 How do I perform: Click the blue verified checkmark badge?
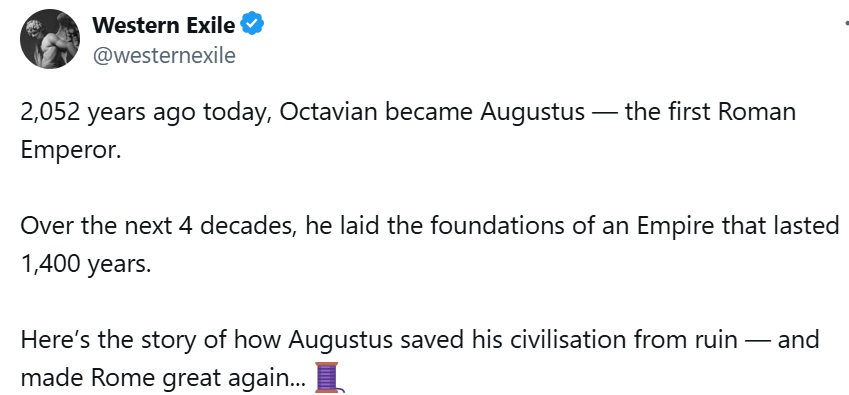tap(252, 25)
